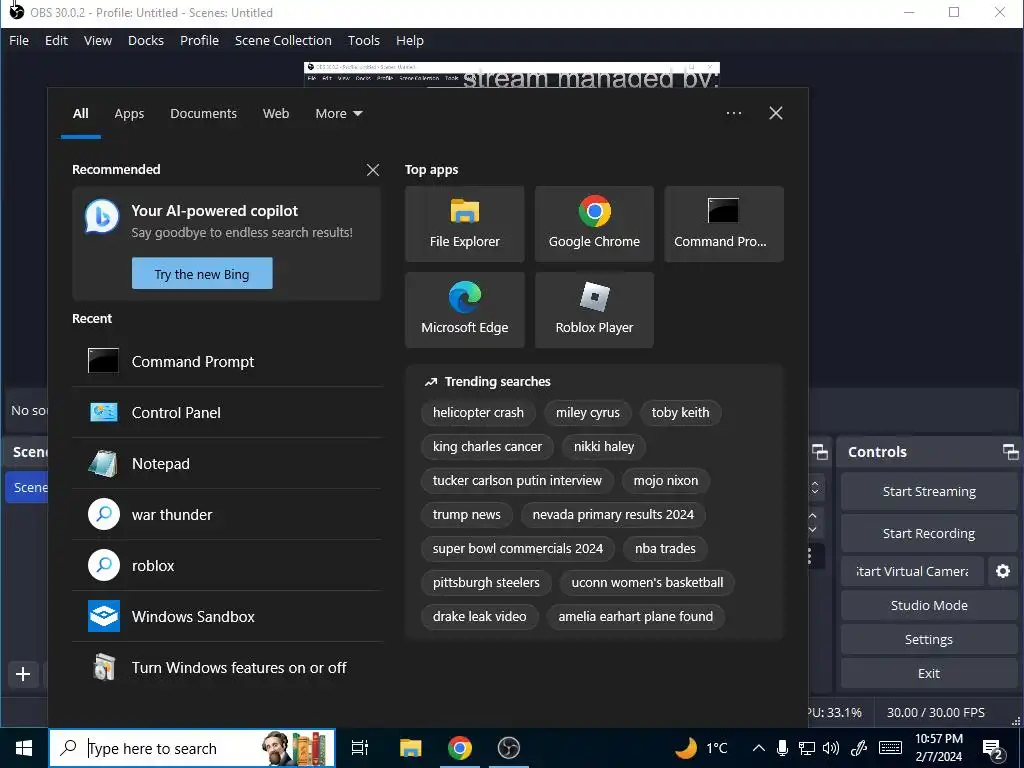Open OBS Tools menu
This screenshot has height=768, width=1024.
[x=364, y=40]
